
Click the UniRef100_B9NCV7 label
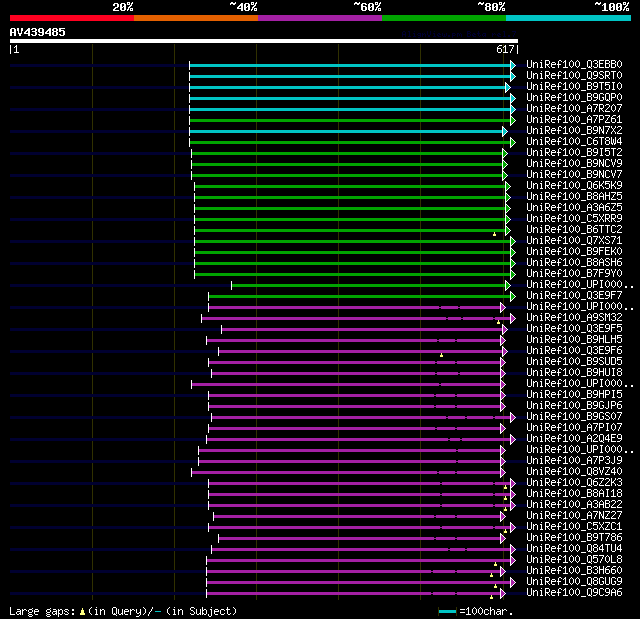click(574, 175)
